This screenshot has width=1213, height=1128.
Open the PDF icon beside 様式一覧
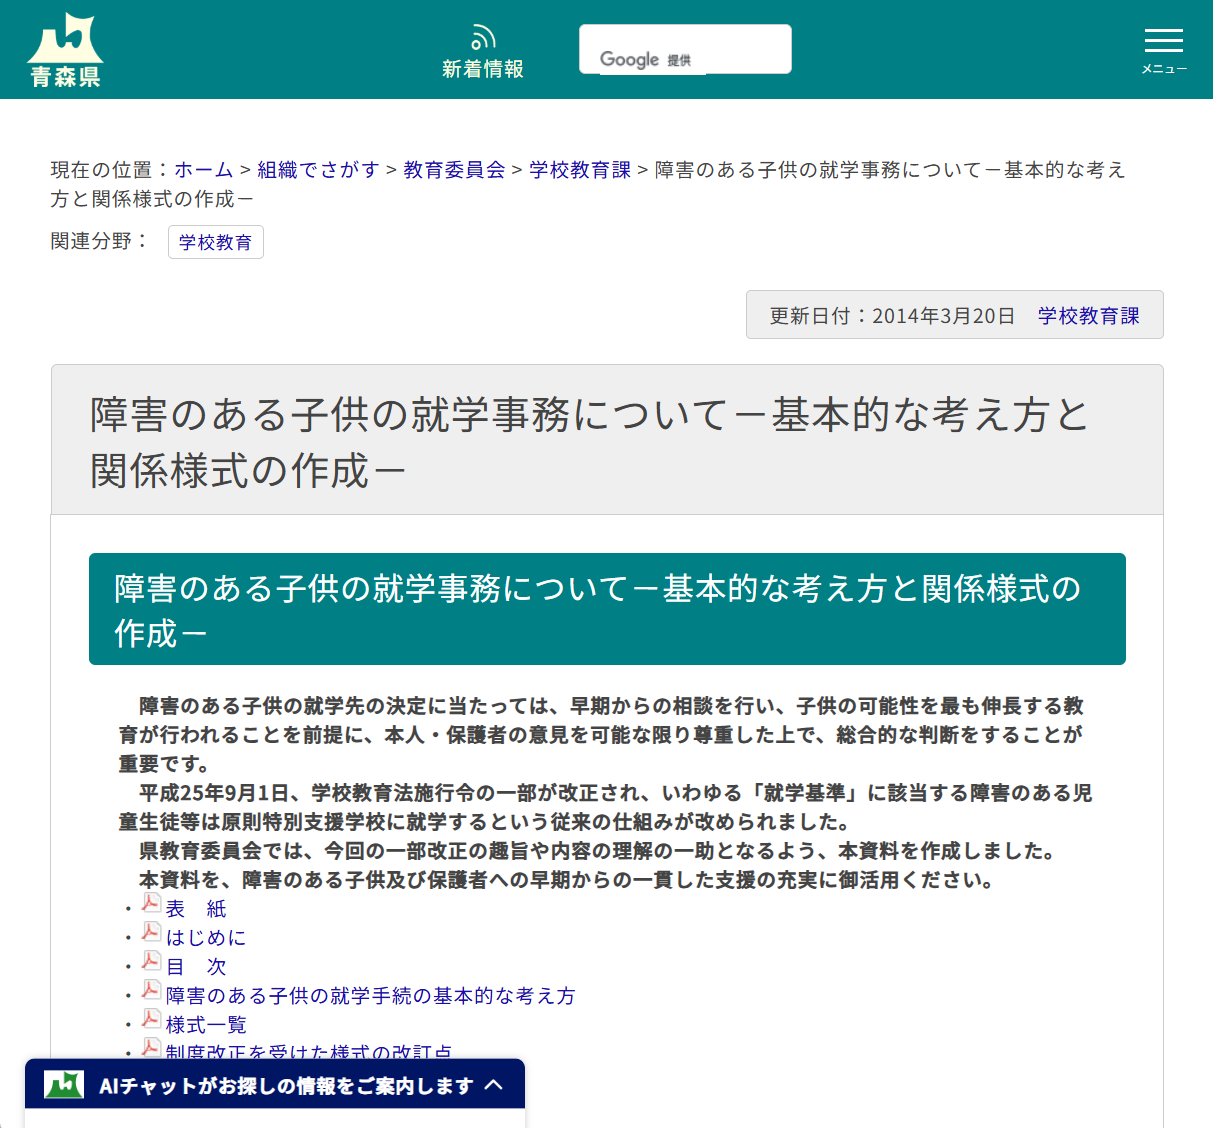150,1019
